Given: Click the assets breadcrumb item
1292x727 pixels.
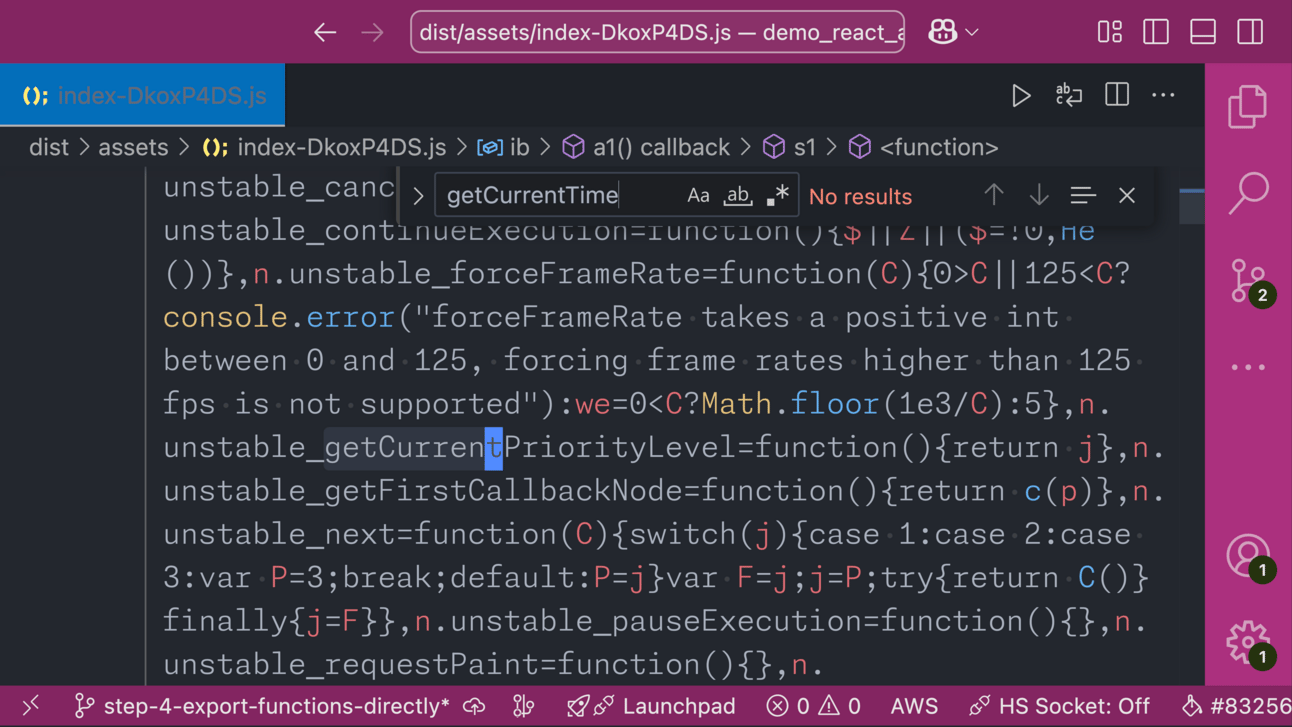Looking at the screenshot, I should coord(133,147).
